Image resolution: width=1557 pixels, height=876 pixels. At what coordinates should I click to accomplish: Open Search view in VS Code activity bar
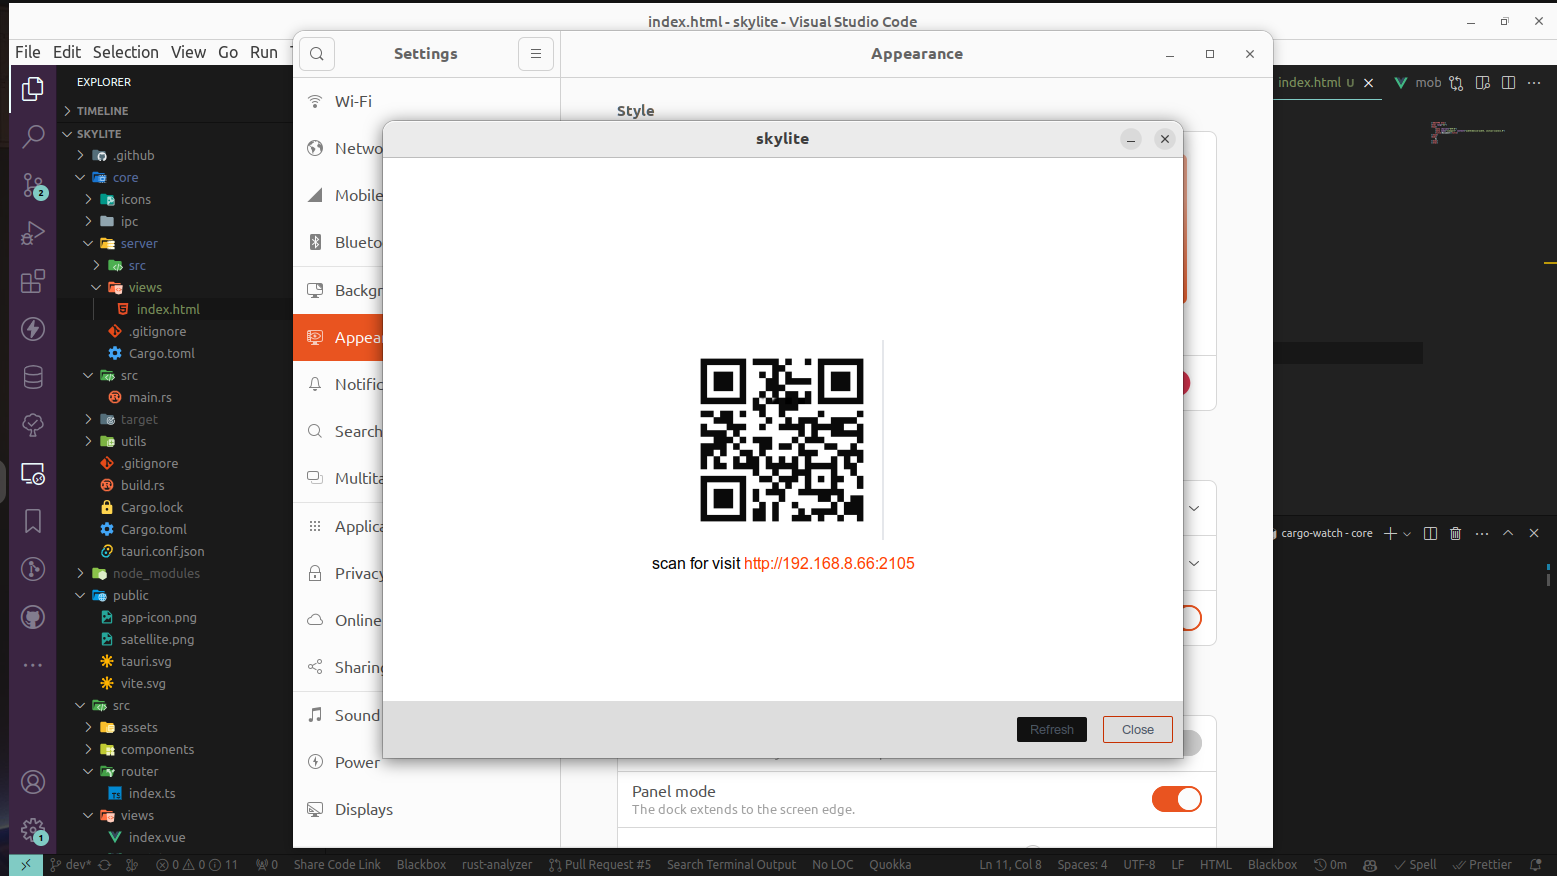[33, 136]
